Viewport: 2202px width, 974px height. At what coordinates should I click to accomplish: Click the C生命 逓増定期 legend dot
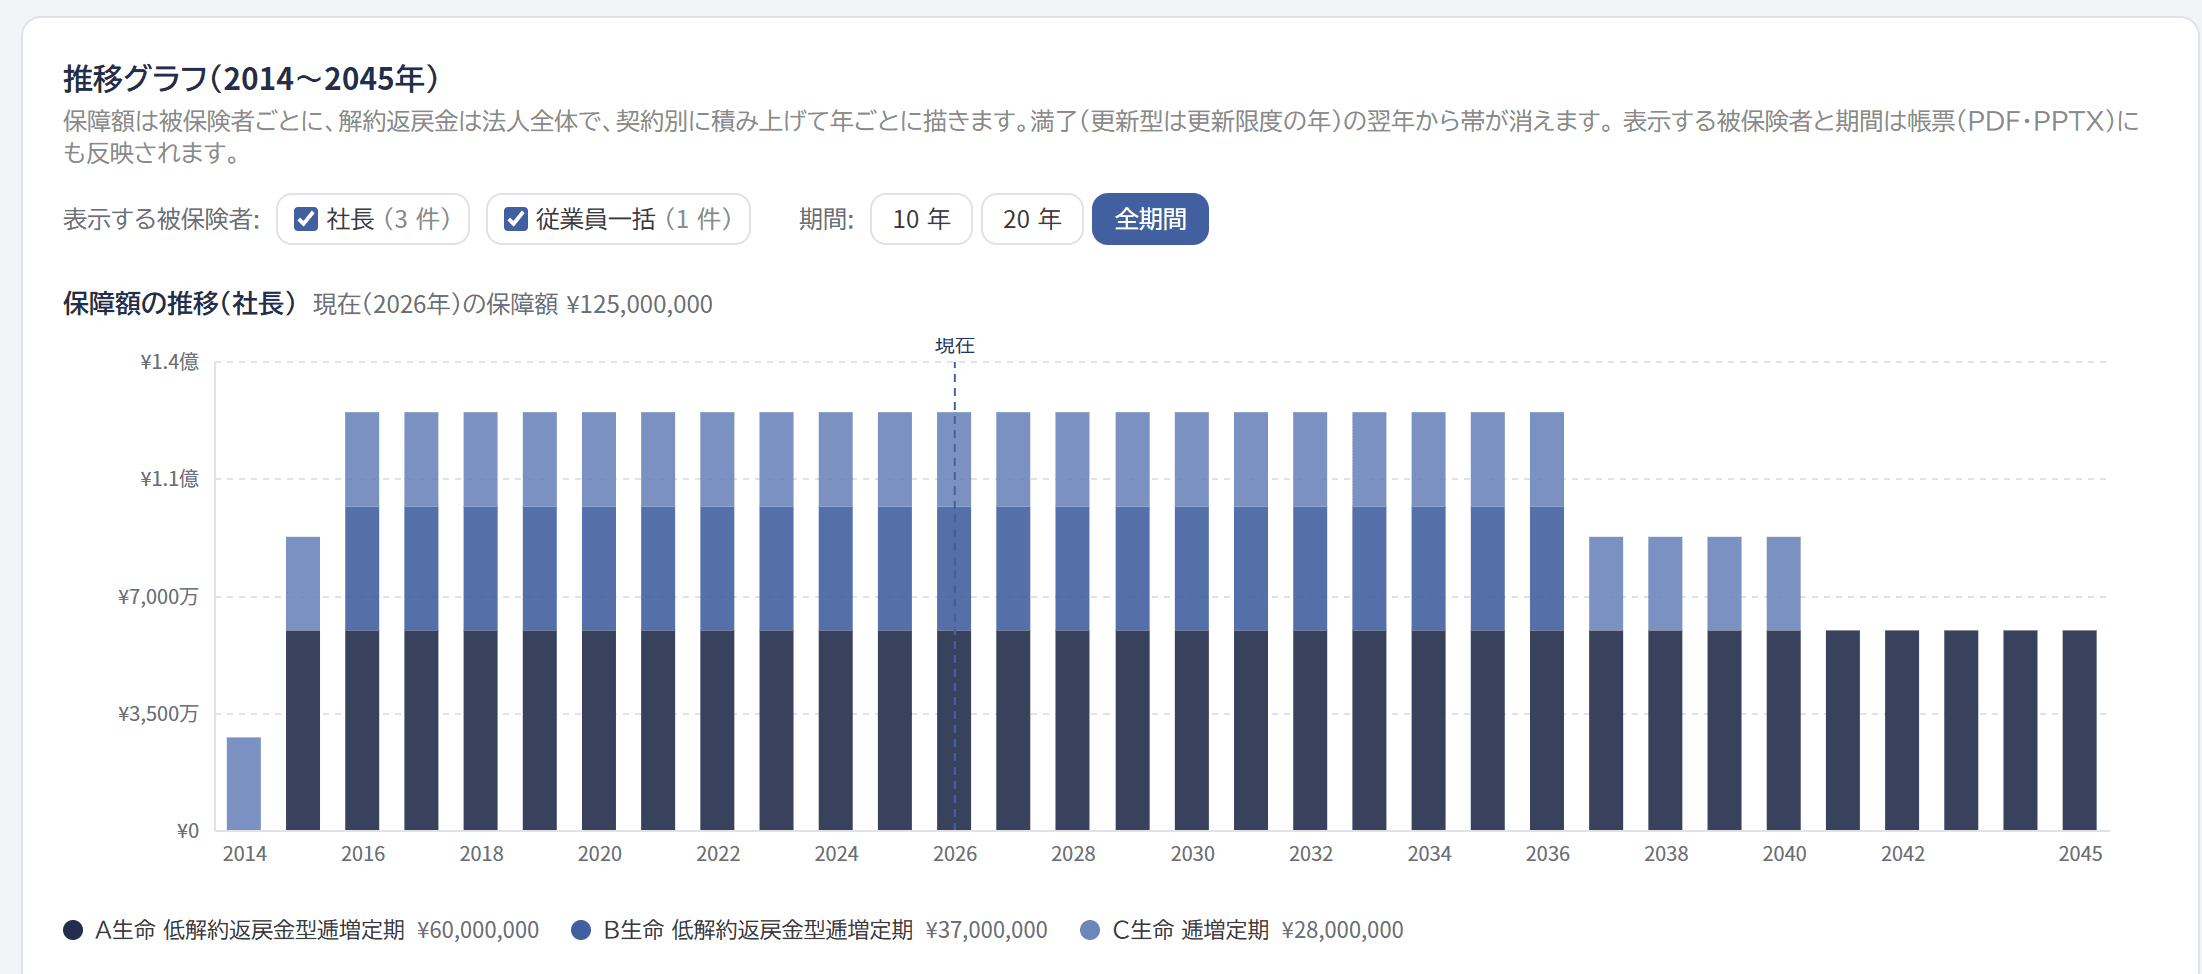click(x=1090, y=930)
